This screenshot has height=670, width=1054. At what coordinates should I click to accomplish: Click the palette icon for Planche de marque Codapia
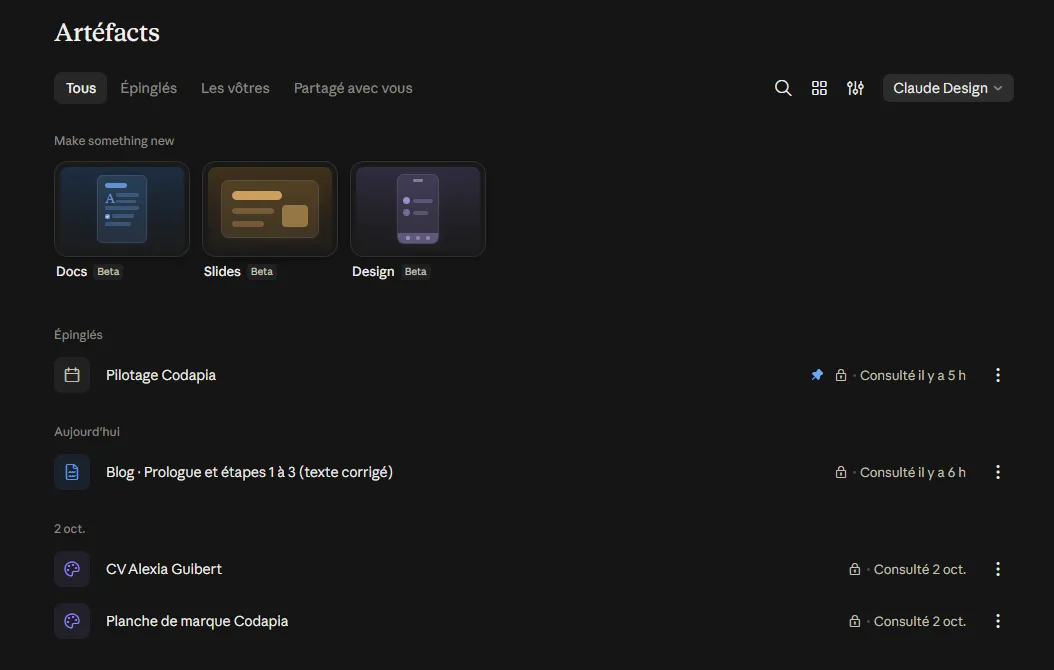click(x=72, y=621)
